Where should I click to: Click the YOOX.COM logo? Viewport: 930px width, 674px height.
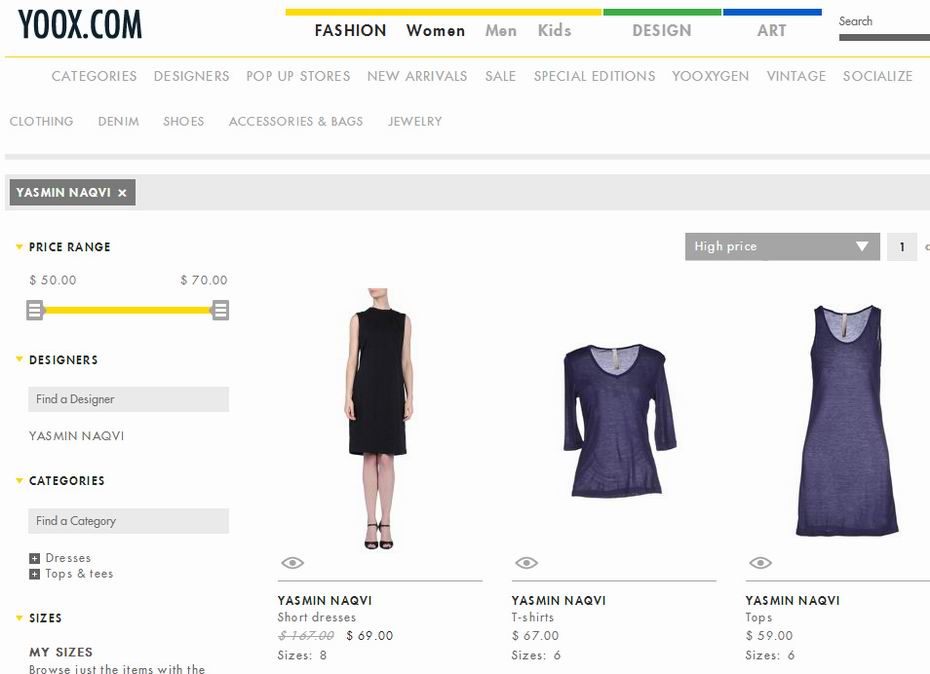click(x=80, y=25)
